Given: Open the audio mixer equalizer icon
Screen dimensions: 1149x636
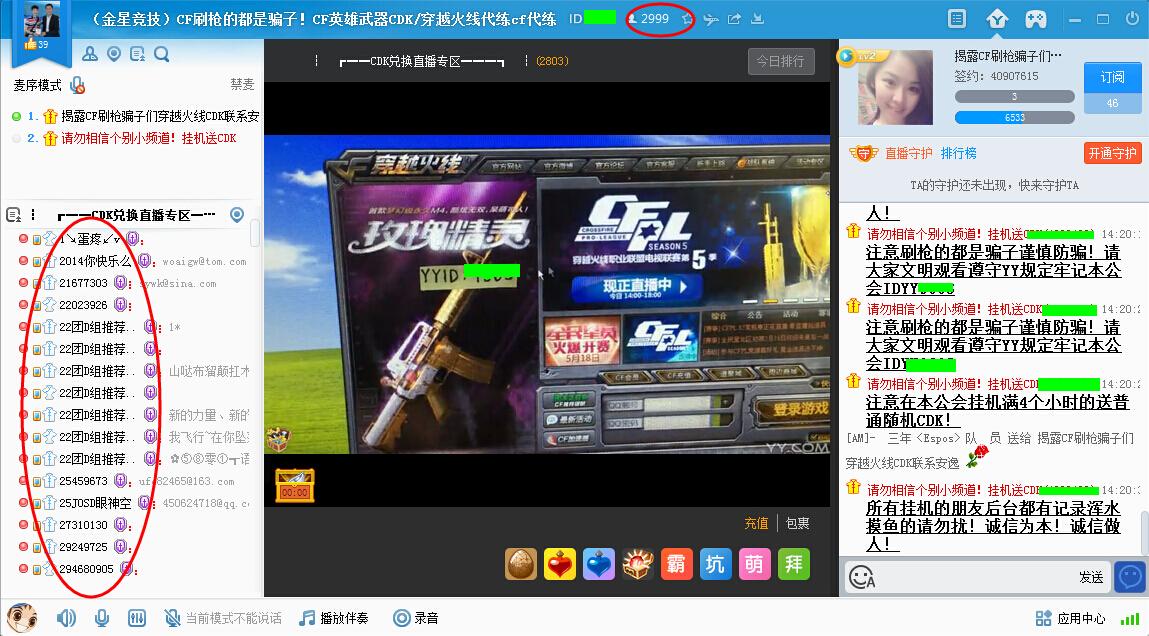Looking at the screenshot, I should coord(137,618).
